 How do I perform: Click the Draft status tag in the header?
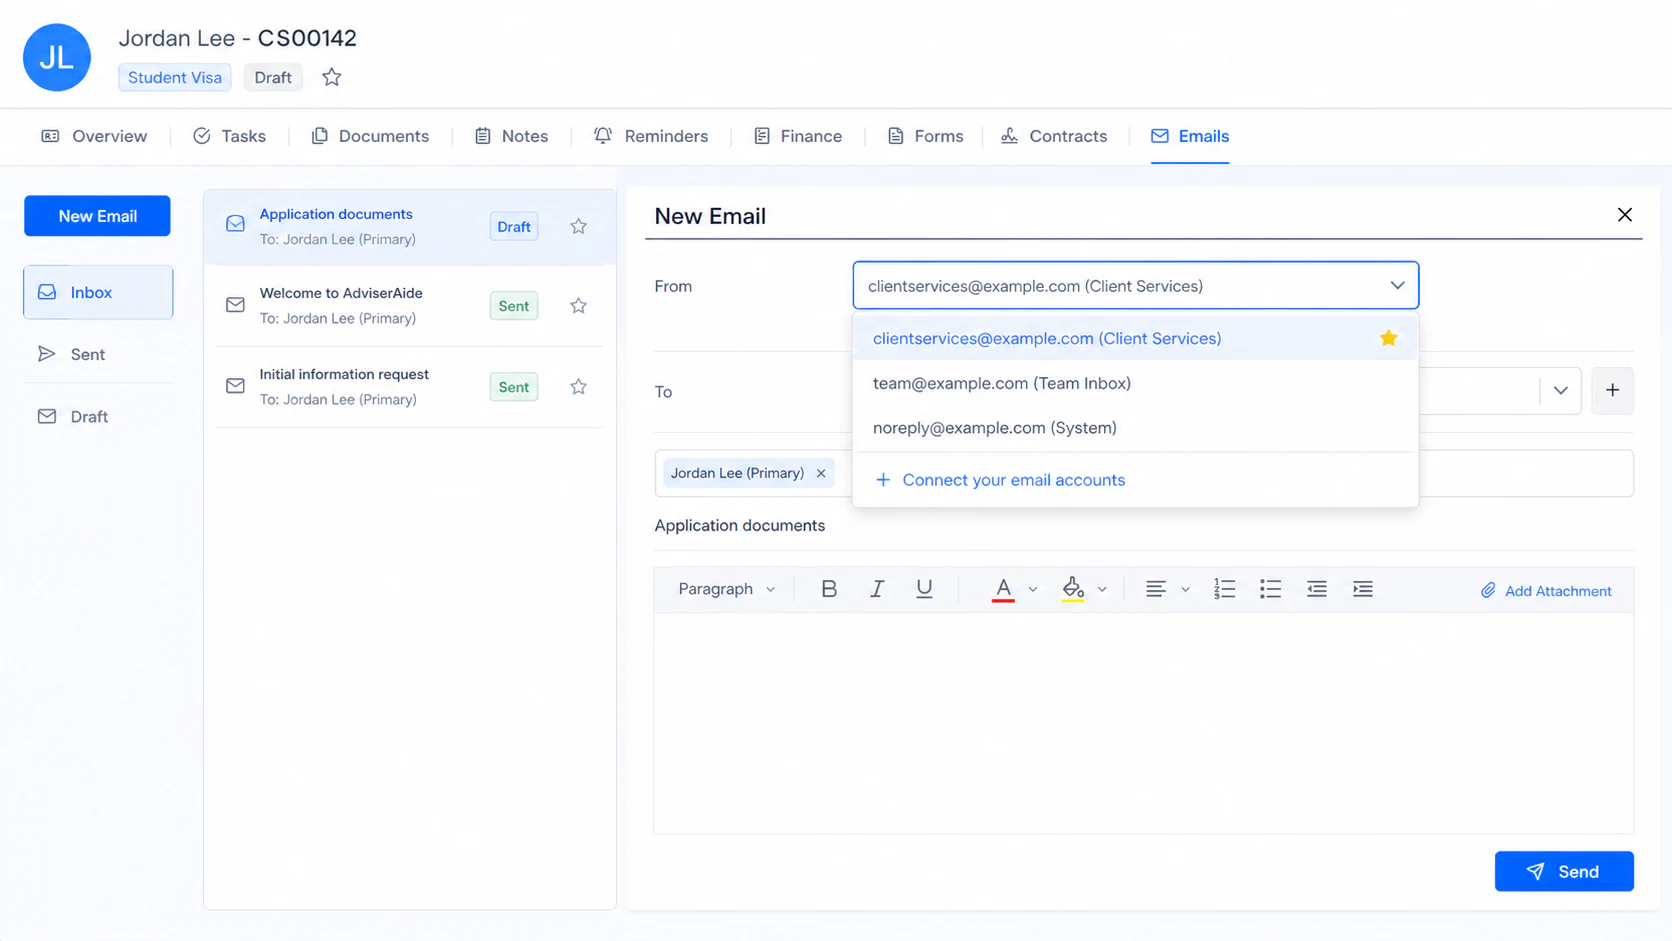[273, 77]
